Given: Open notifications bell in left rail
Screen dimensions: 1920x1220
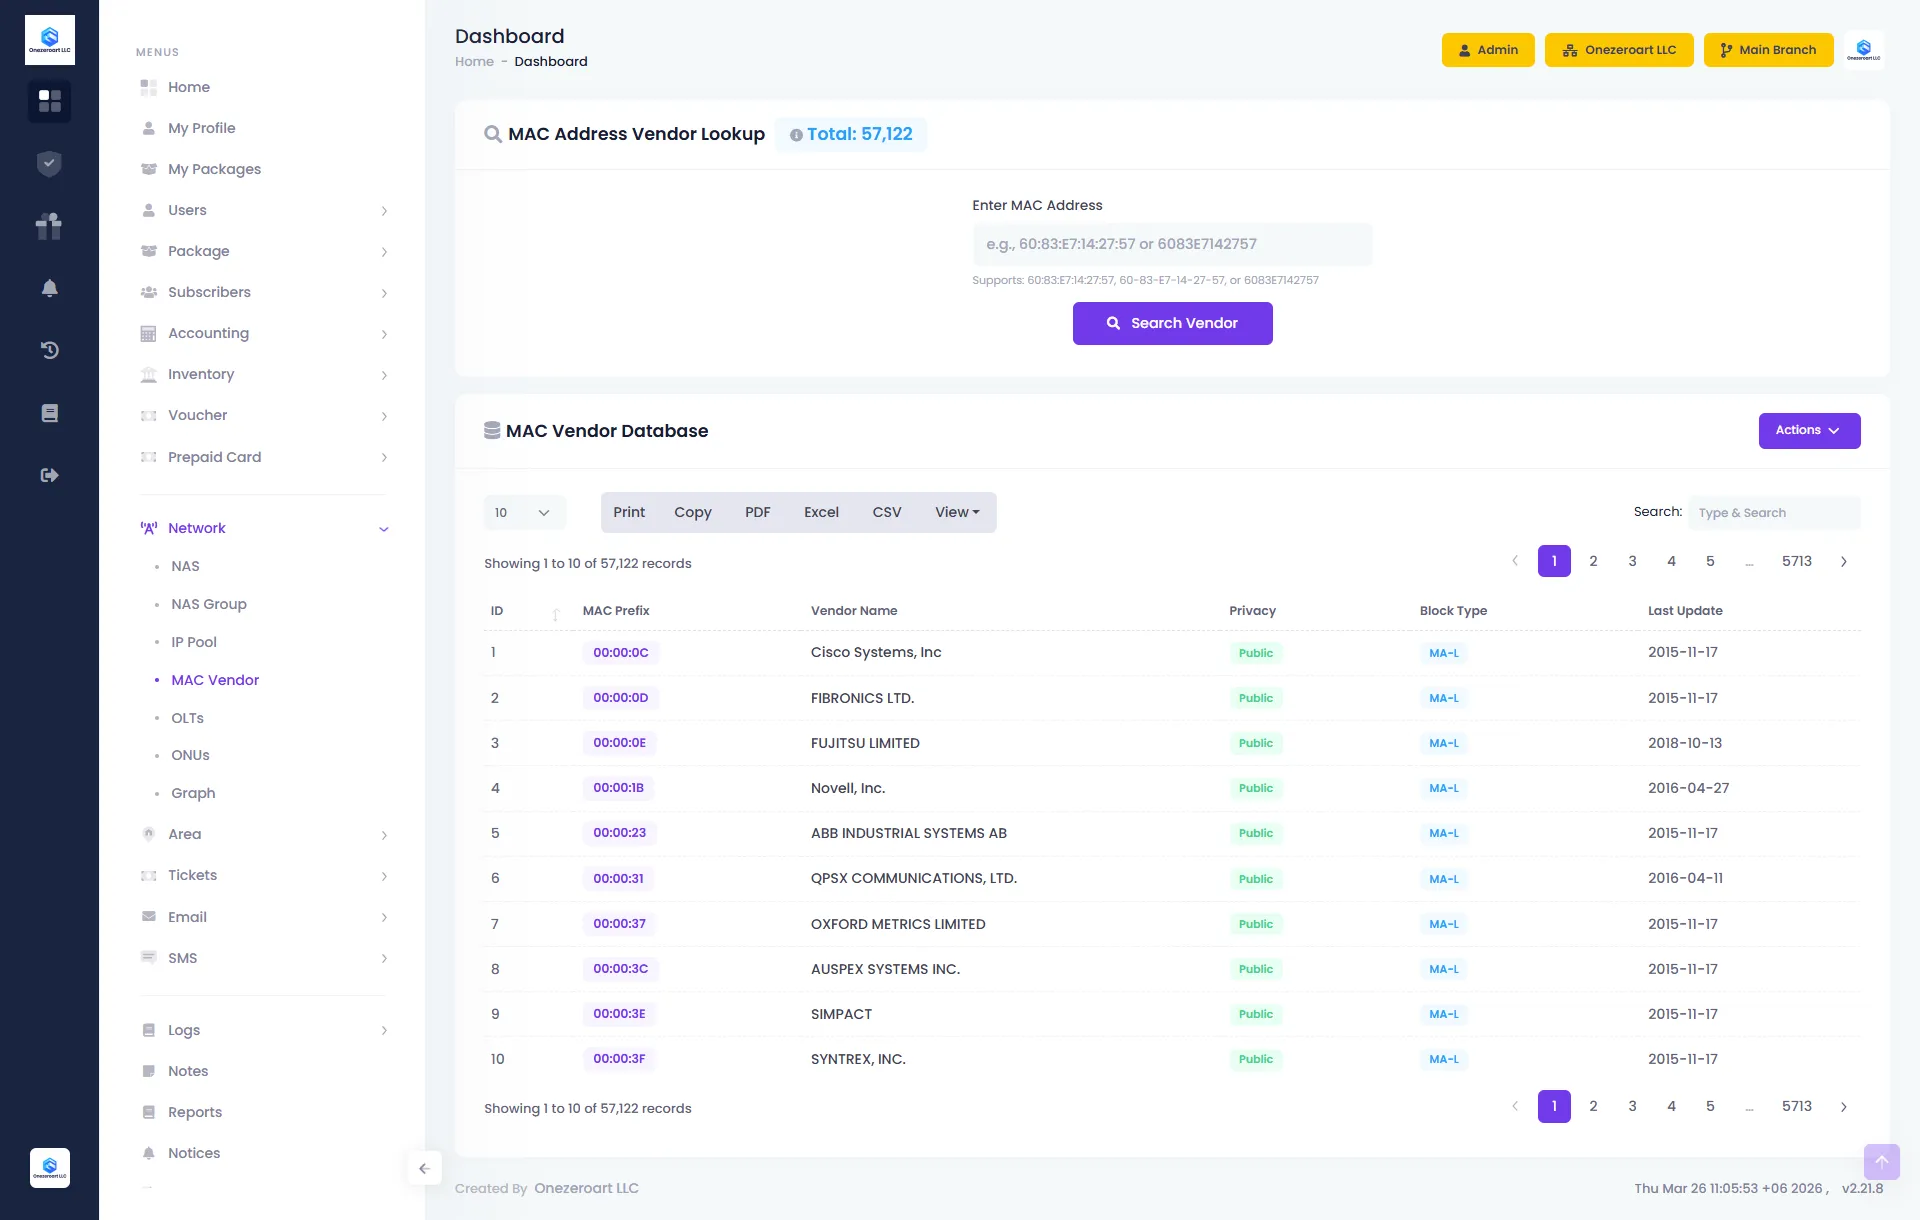Looking at the screenshot, I should tap(49, 288).
